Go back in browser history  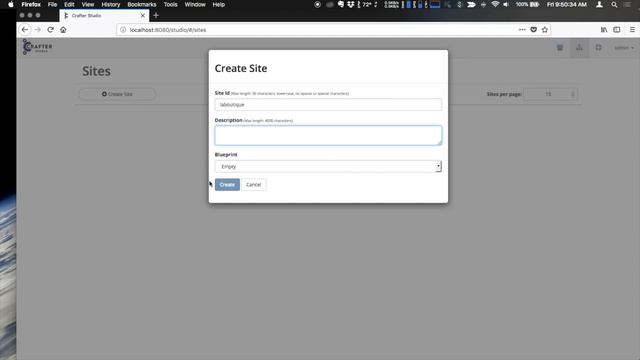click(x=25, y=30)
